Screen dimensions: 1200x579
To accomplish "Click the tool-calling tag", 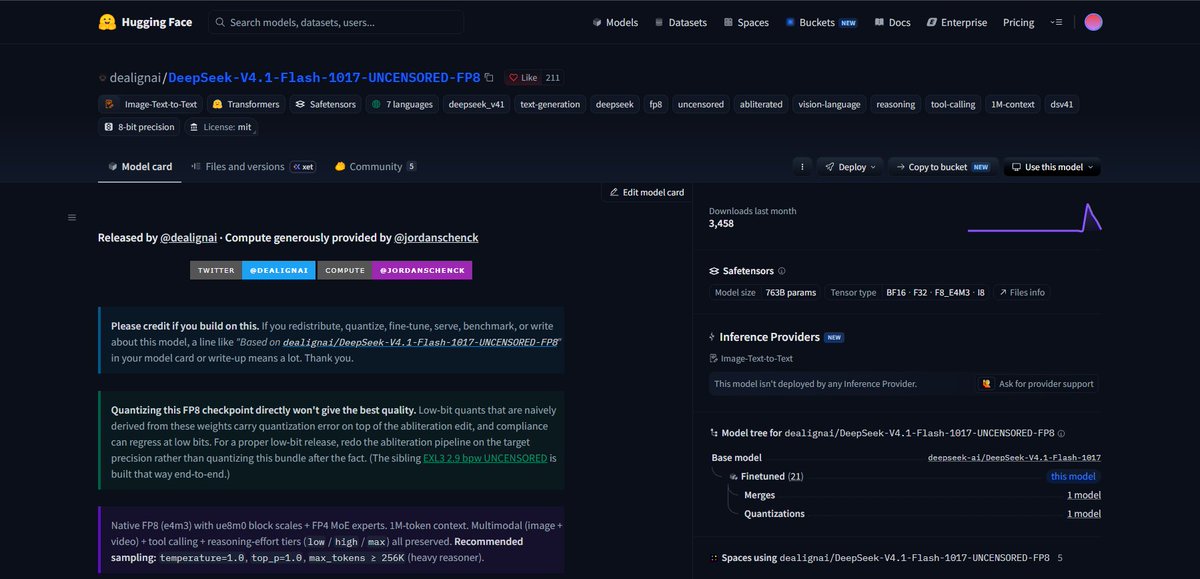I will pyautogui.click(x=951, y=104).
